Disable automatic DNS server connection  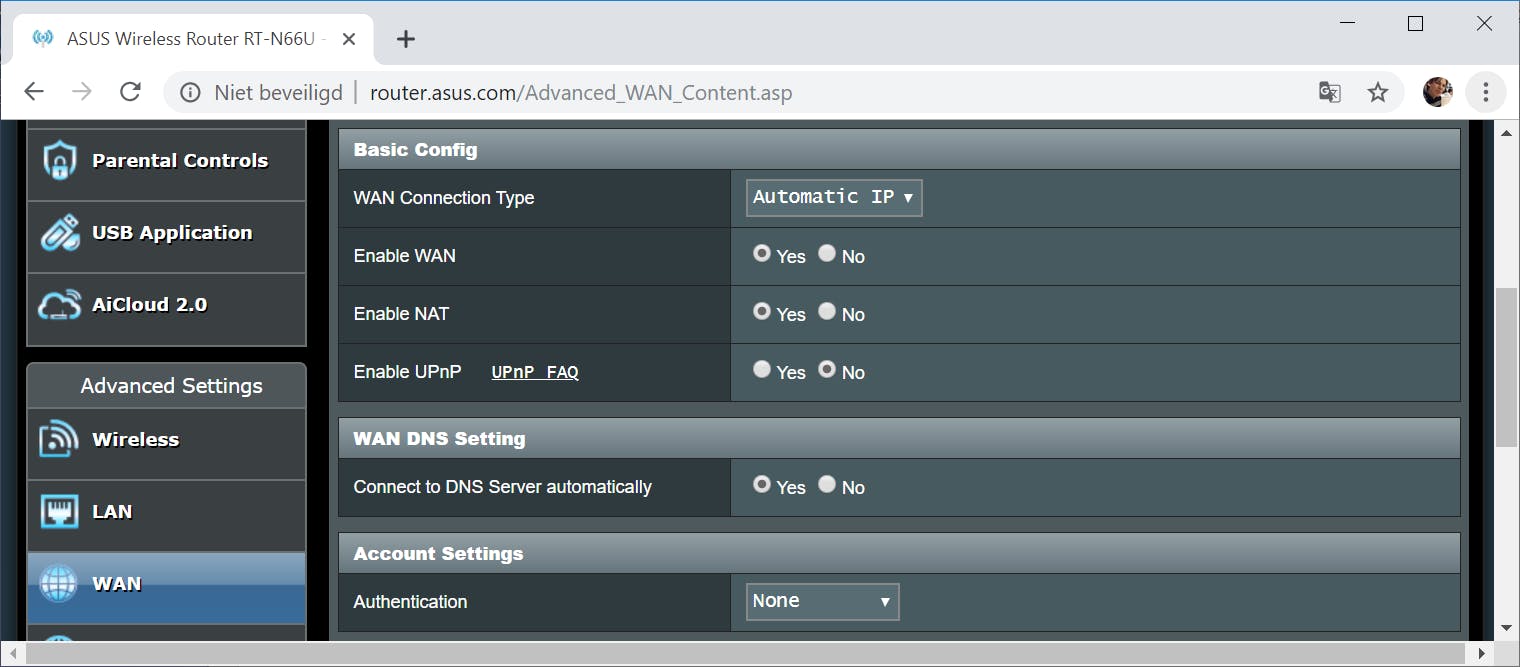(x=827, y=485)
